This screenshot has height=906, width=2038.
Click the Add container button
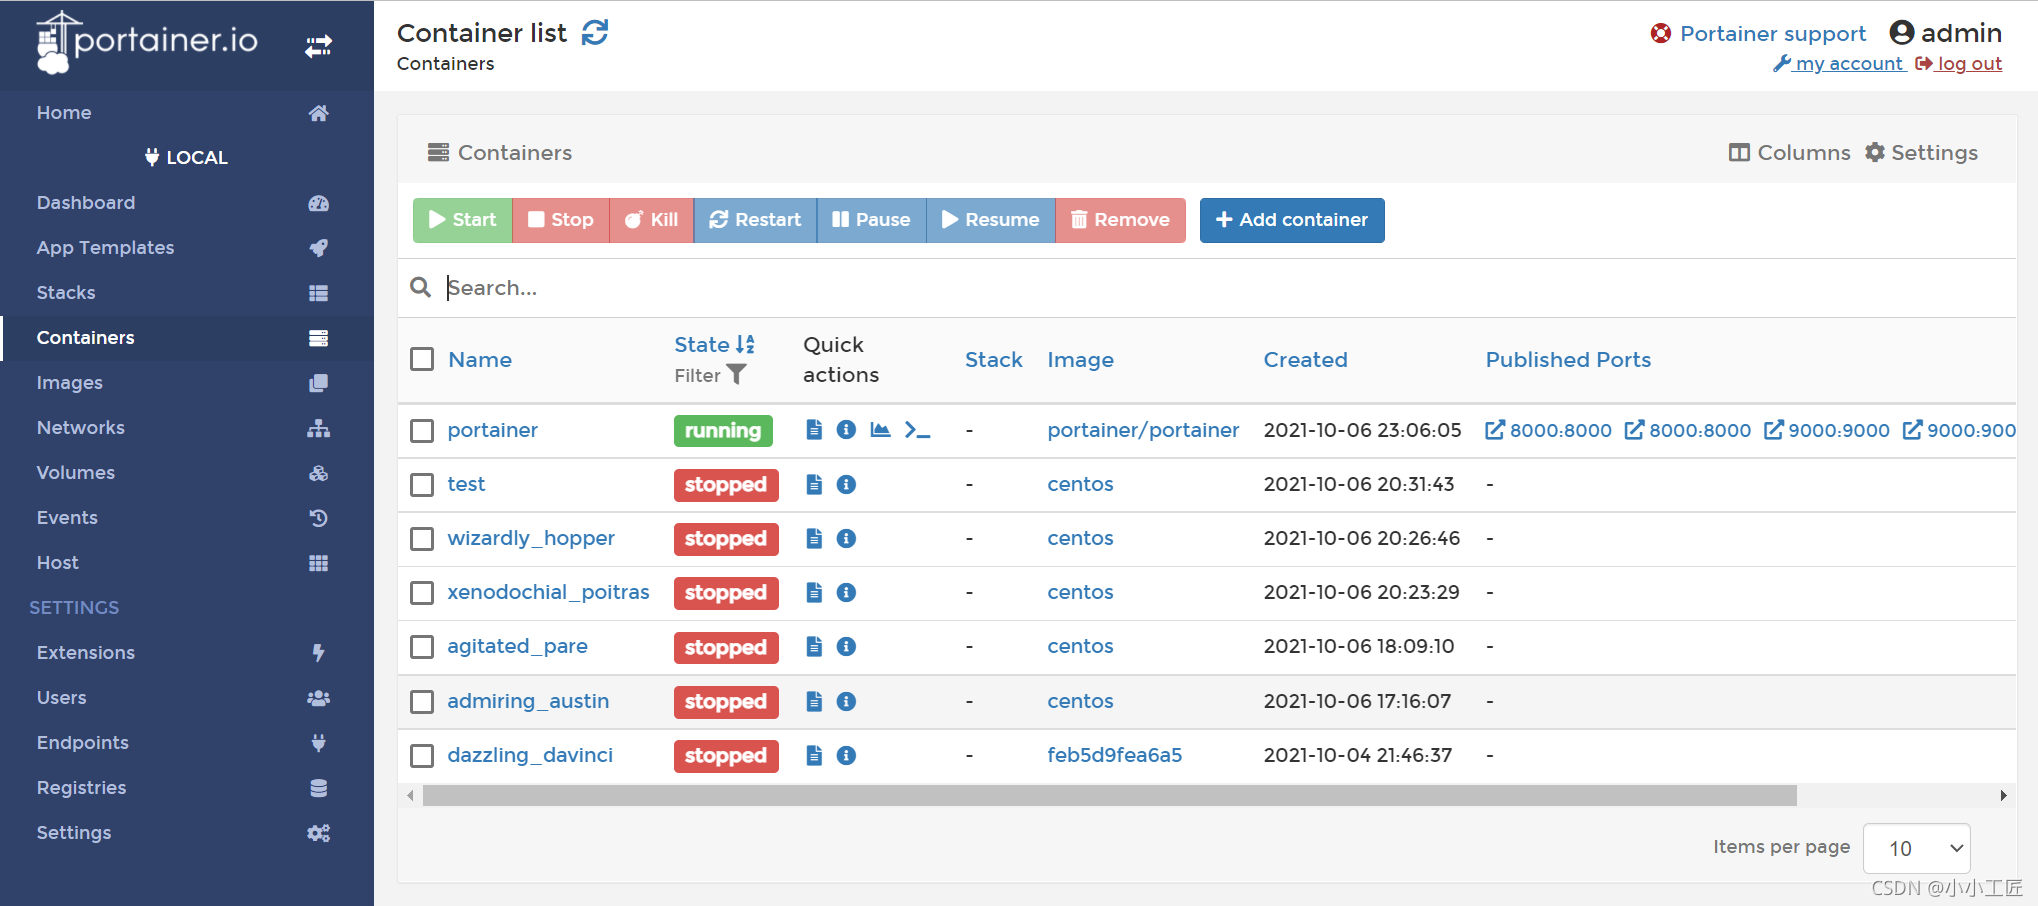pyautogui.click(x=1291, y=220)
